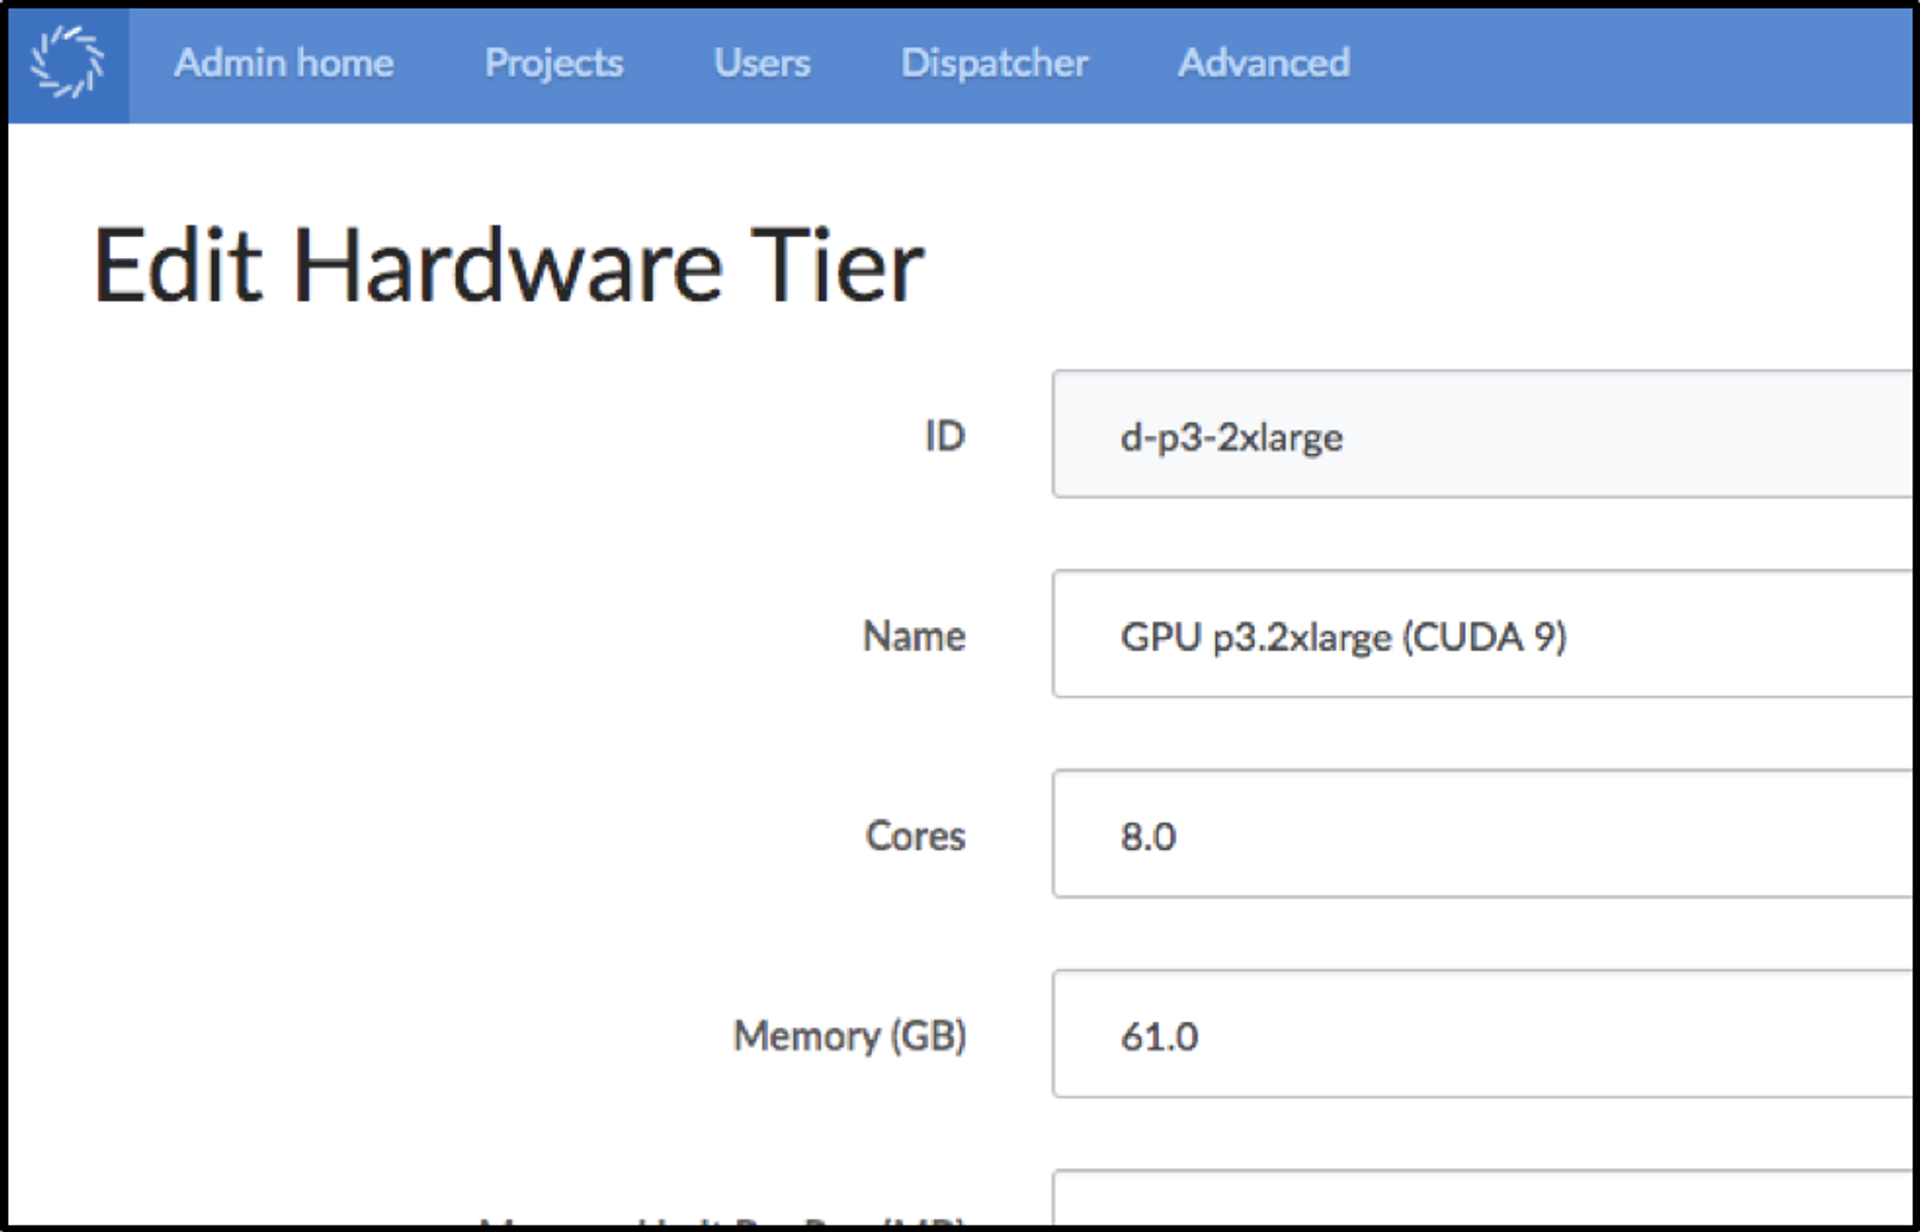
Task: Open the Advanced menu
Action: (1263, 62)
